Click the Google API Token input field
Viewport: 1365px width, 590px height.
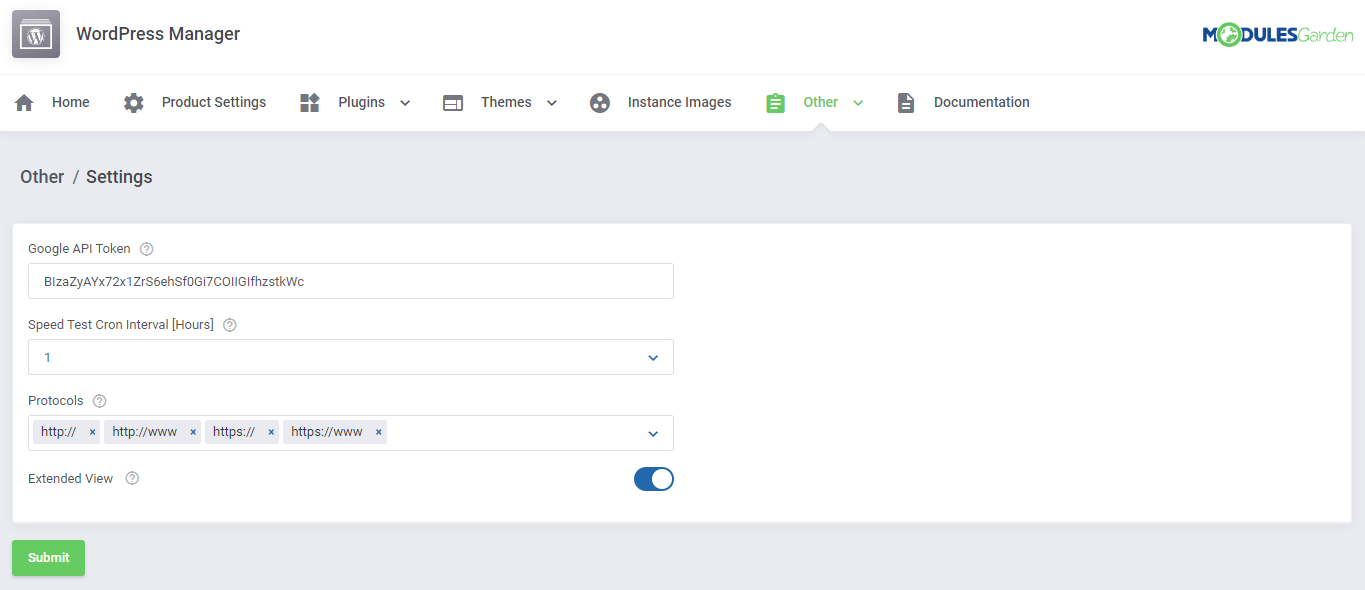click(x=351, y=281)
